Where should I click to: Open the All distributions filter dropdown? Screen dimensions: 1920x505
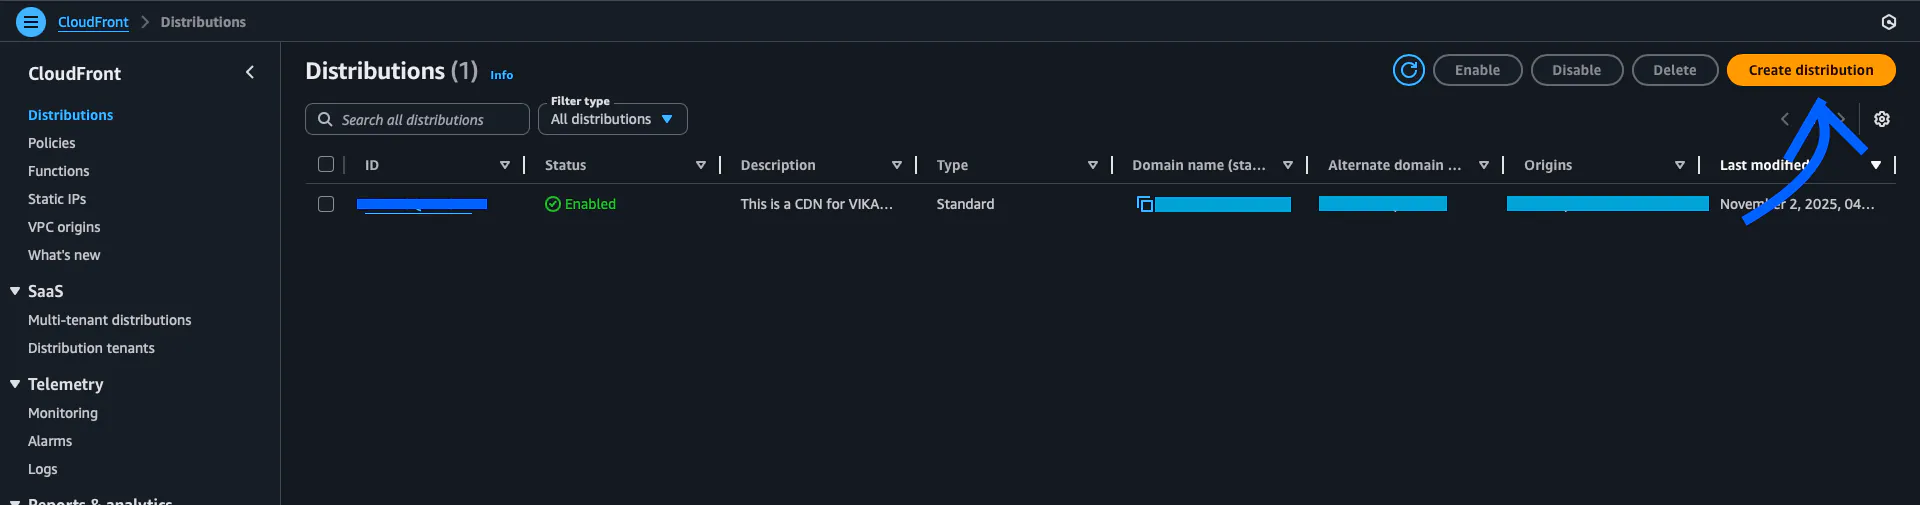(612, 119)
